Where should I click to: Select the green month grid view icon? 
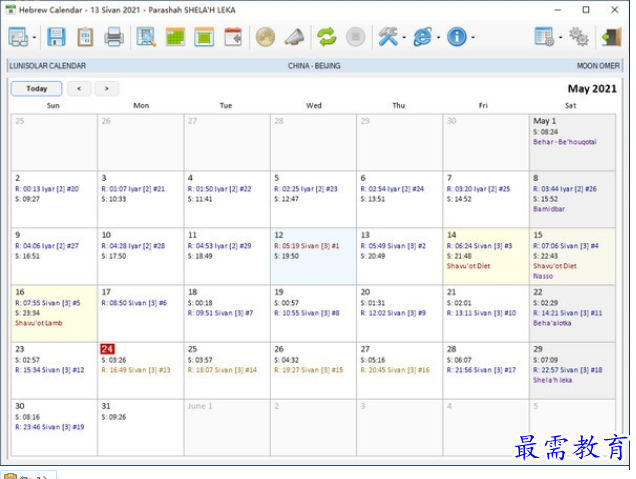coord(175,37)
